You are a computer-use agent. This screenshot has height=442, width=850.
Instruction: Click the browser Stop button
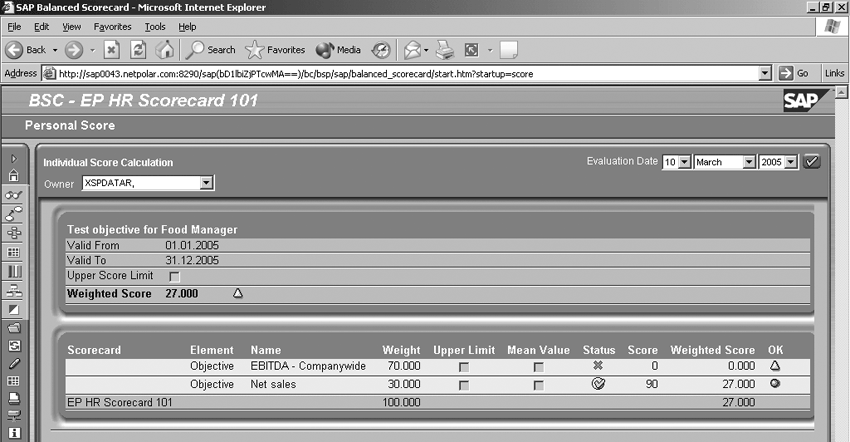[112, 50]
